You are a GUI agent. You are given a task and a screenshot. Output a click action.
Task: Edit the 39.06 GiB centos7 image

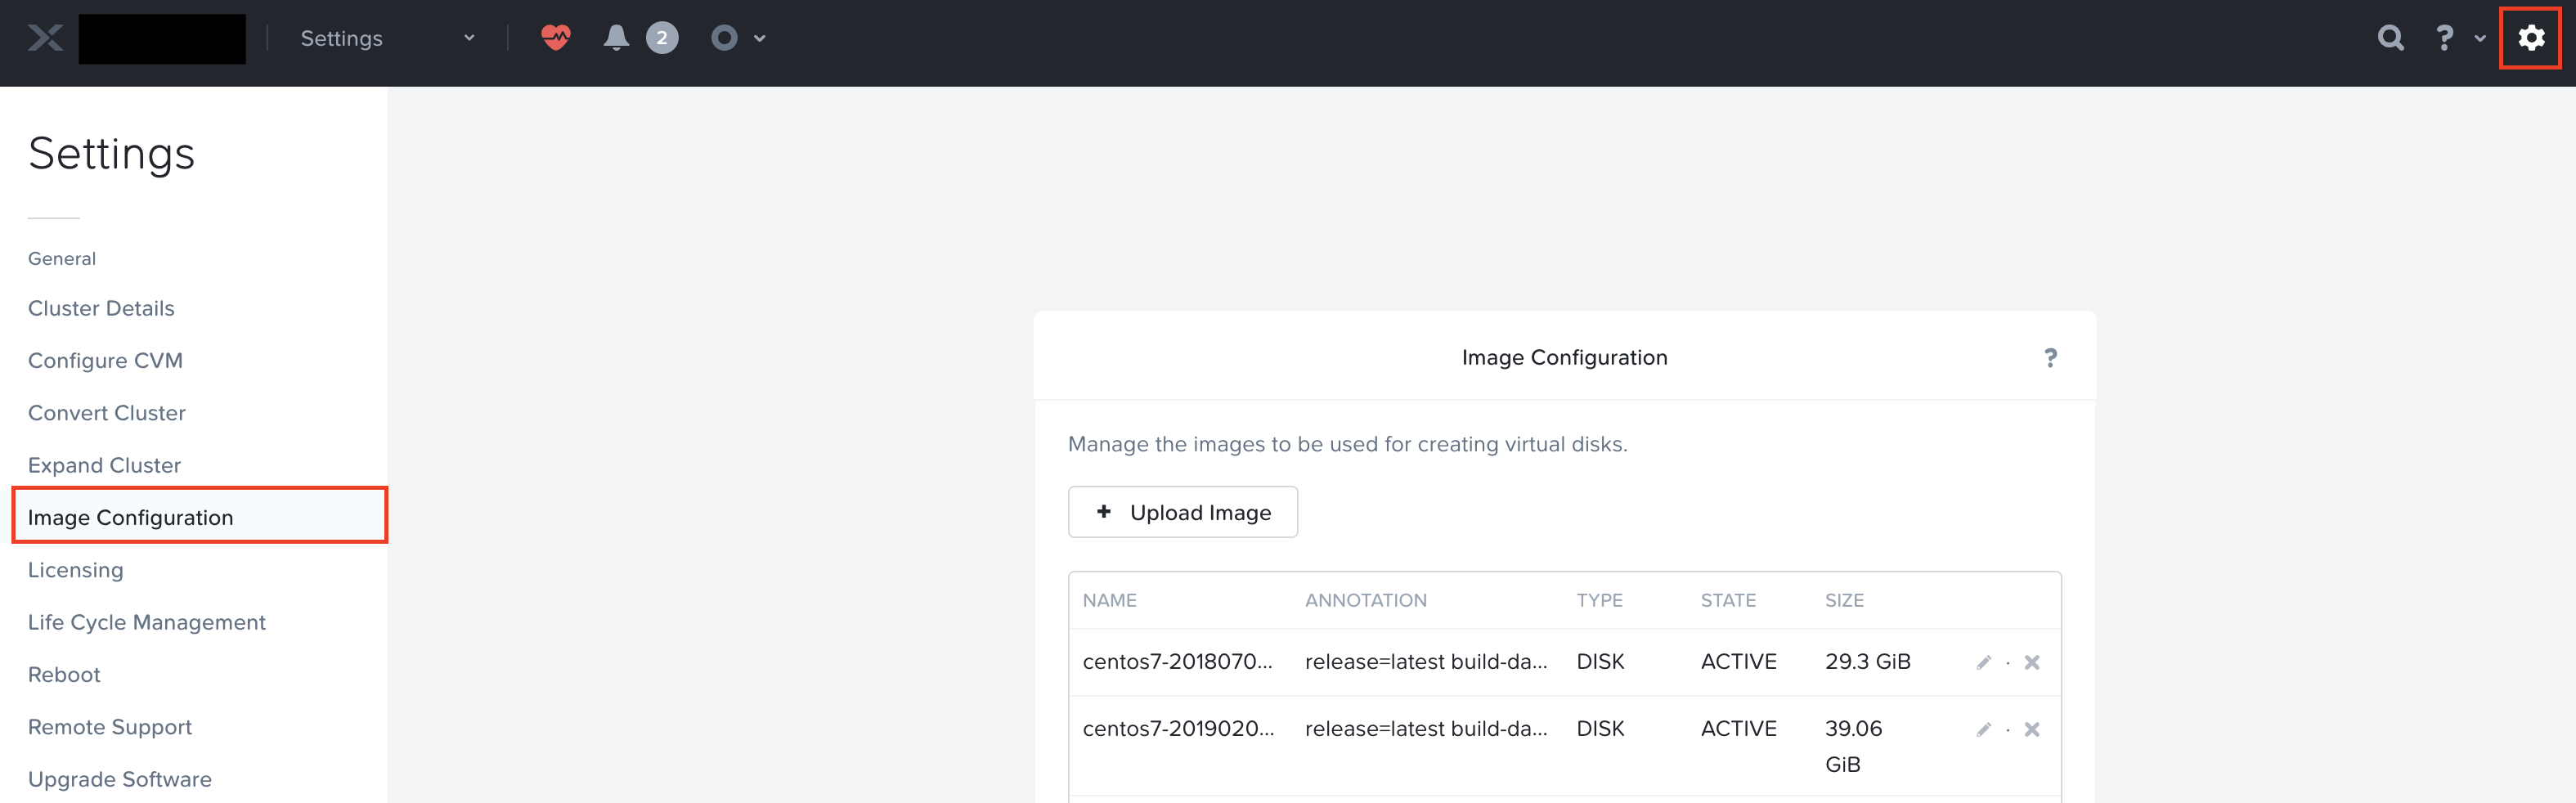(1983, 729)
